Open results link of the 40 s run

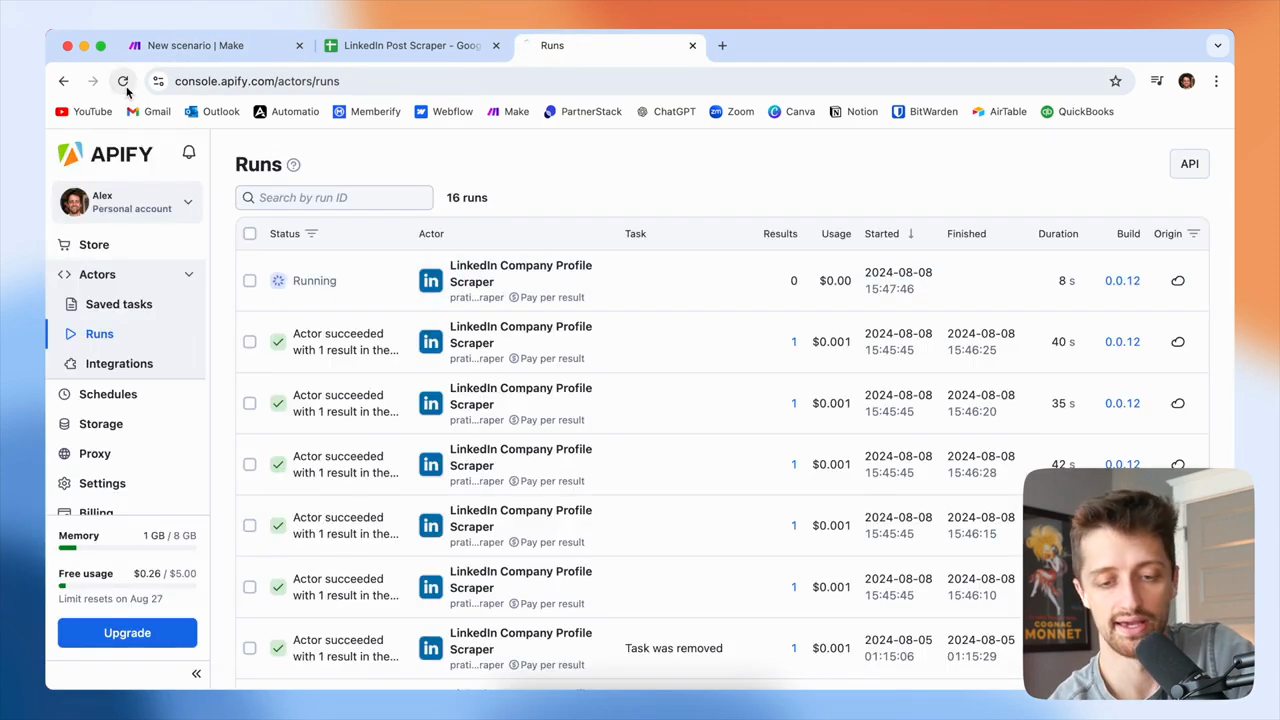click(794, 342)
